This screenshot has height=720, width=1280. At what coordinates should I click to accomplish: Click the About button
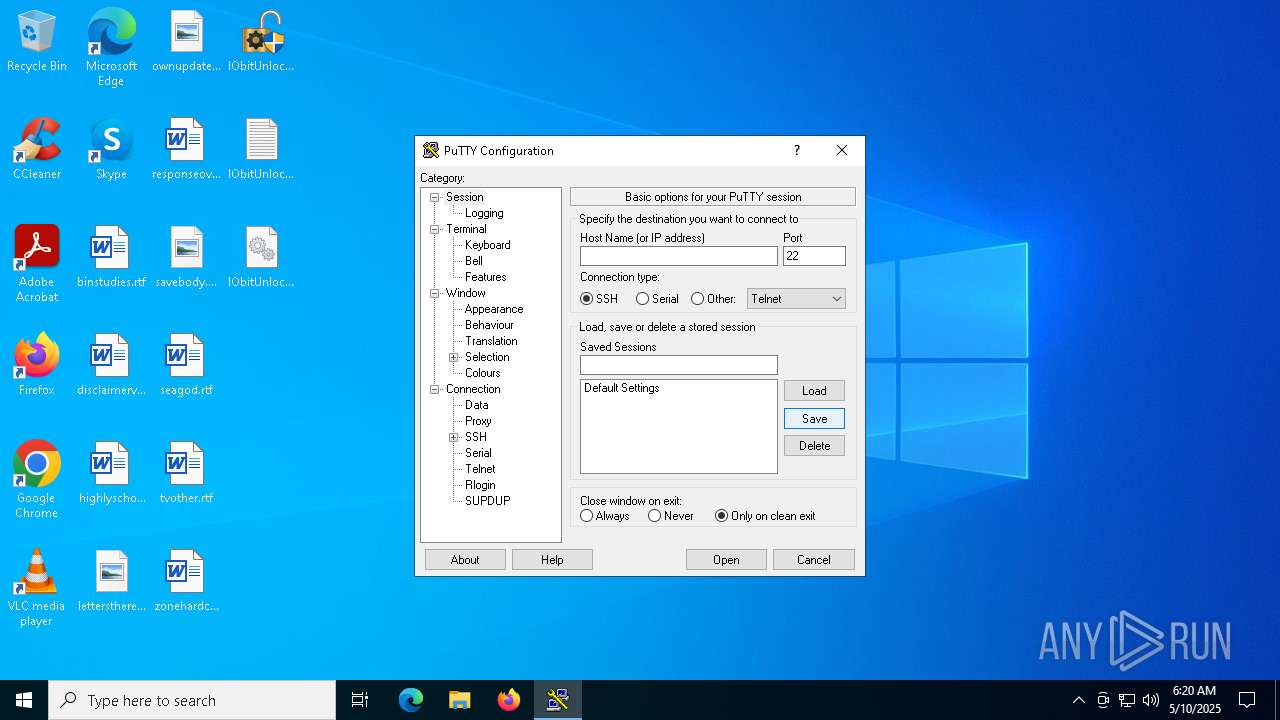[465, 560]
